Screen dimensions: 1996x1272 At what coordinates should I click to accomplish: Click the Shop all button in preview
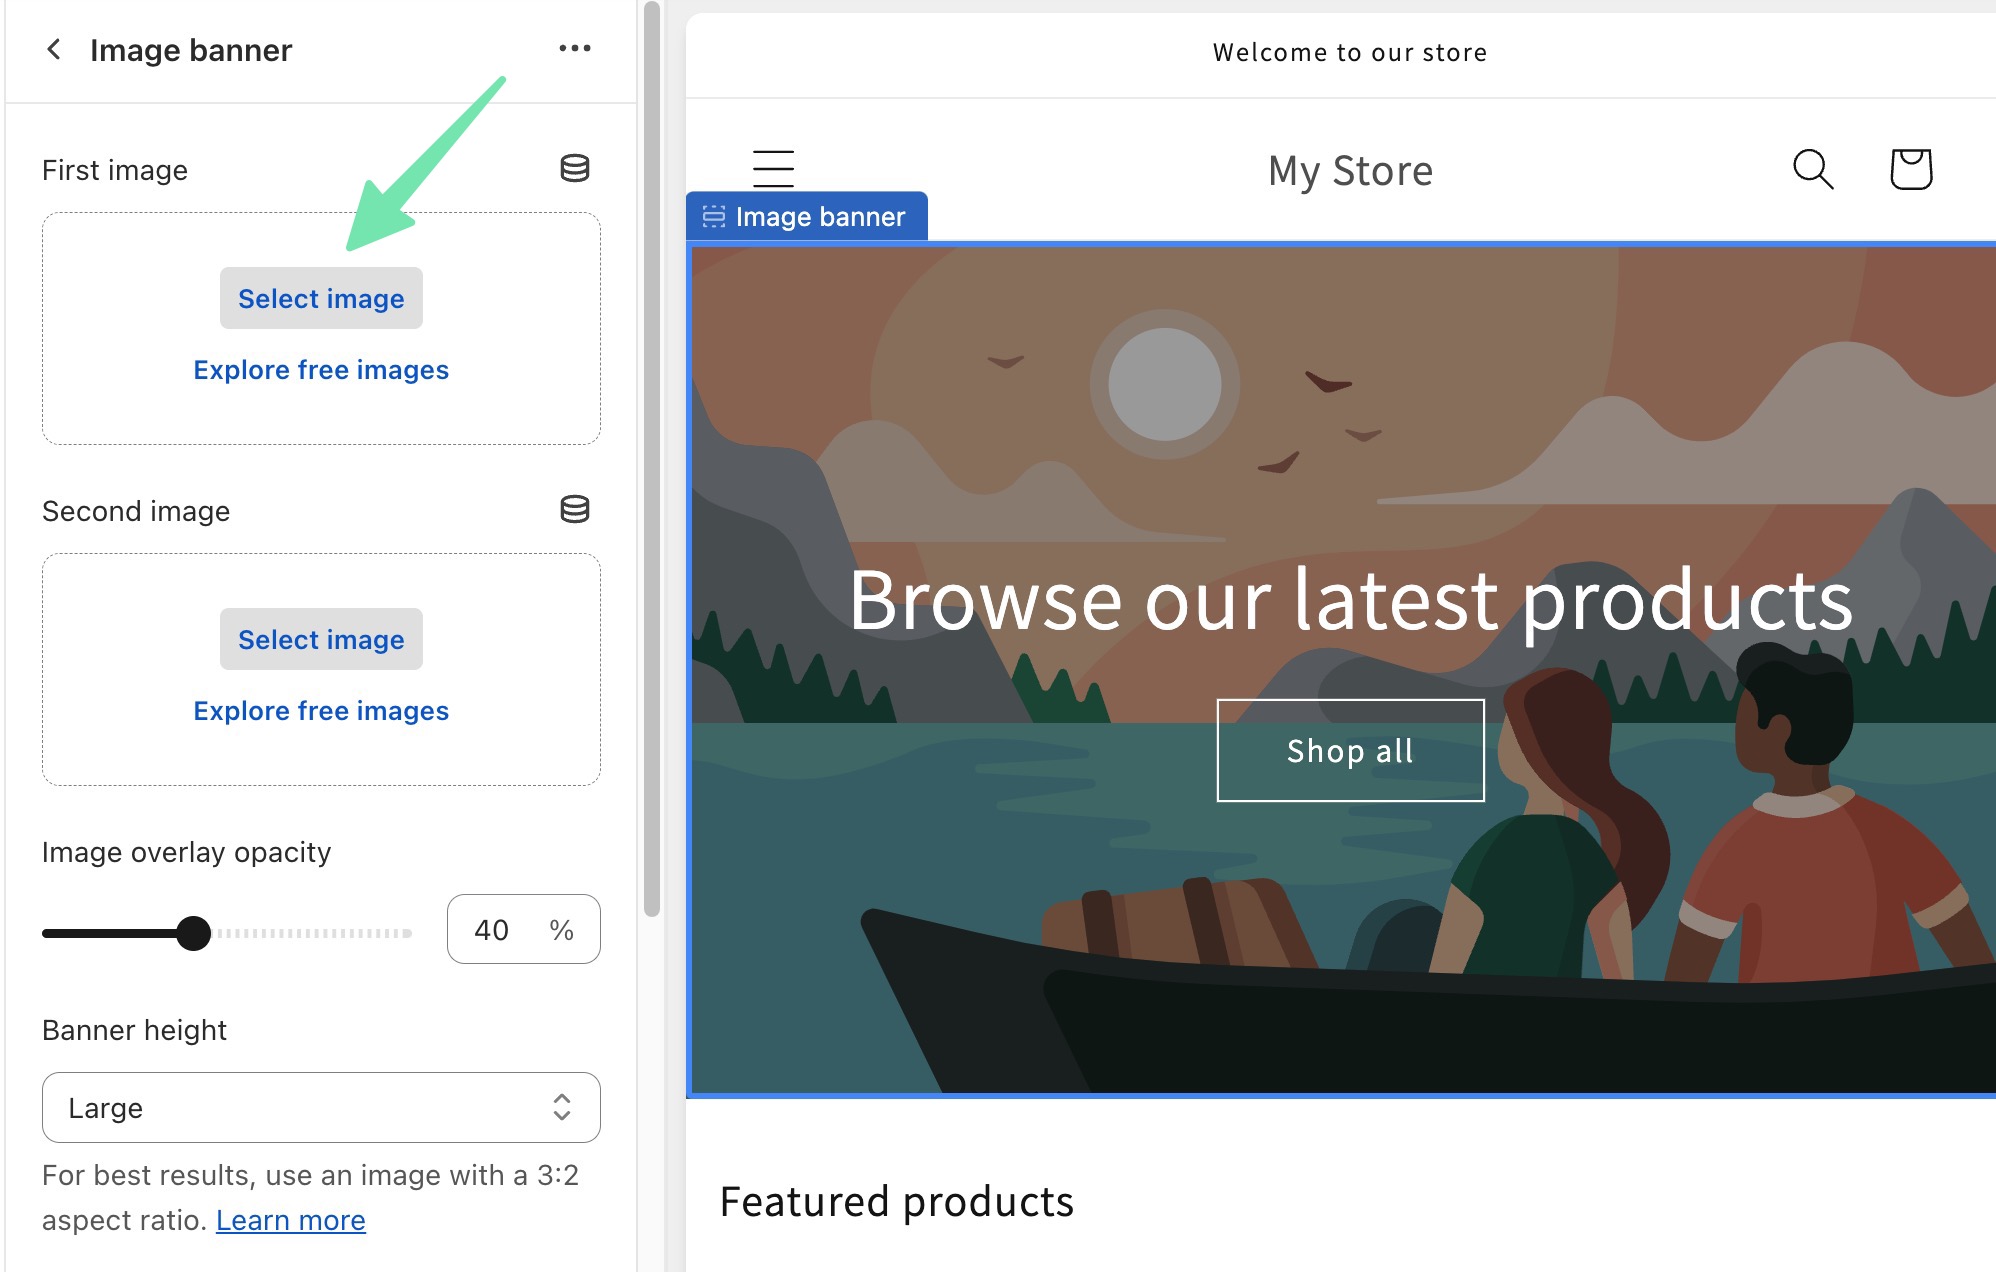[1349, 751]
